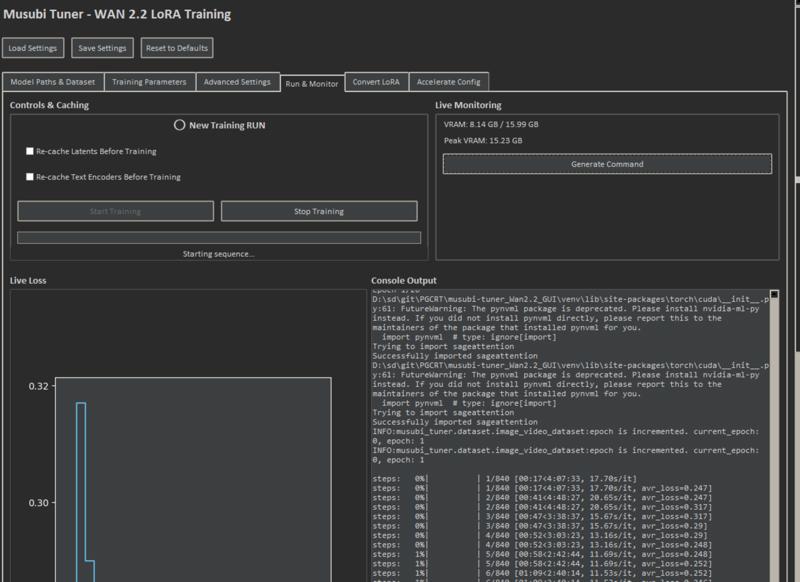This screenshot has height=582, width=800.
Task: Go to the Advanced Settings tab
Action: (x=236, y=82)
